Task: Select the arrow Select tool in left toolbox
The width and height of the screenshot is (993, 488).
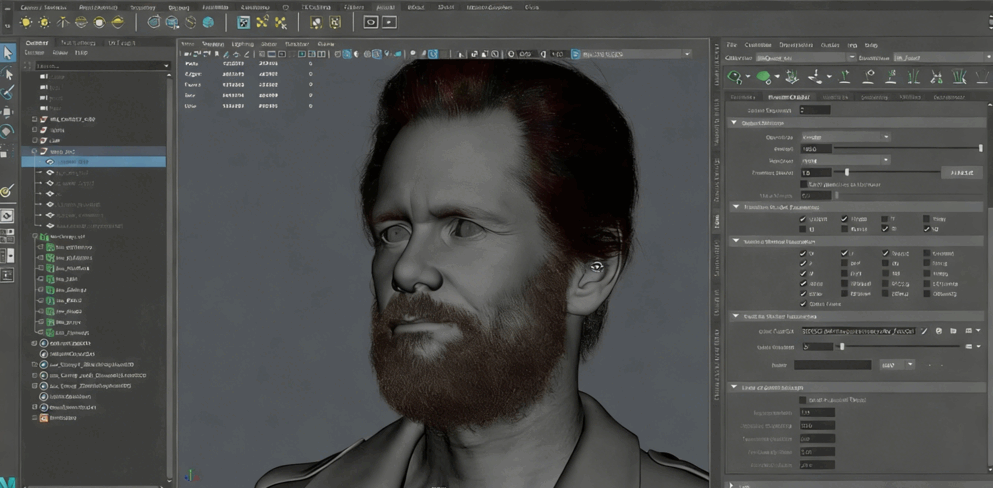Action: pos(8,53)
